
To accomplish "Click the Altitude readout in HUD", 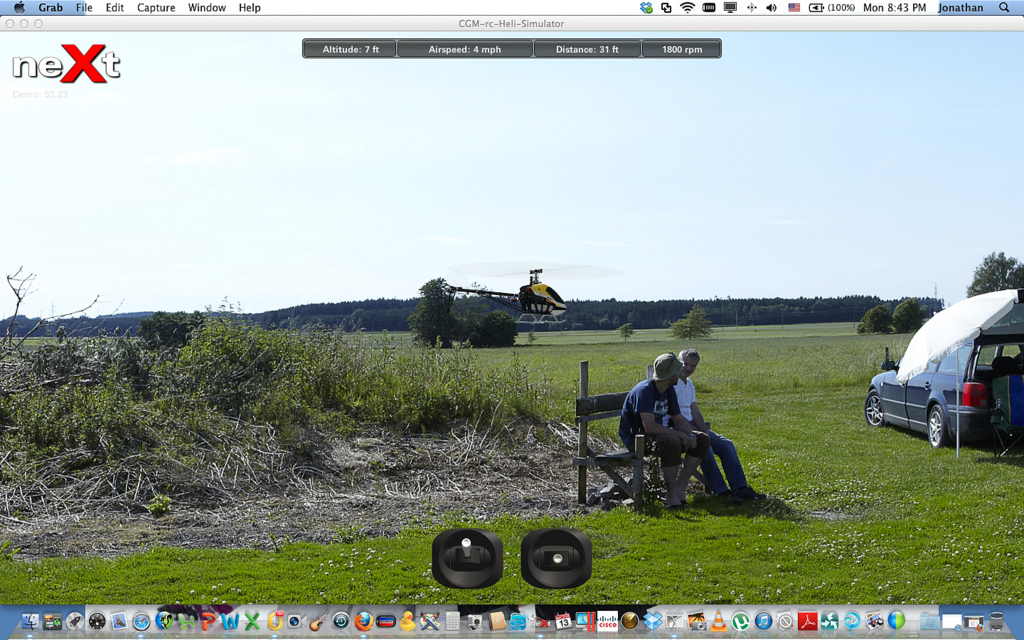I will click(350, 49).
